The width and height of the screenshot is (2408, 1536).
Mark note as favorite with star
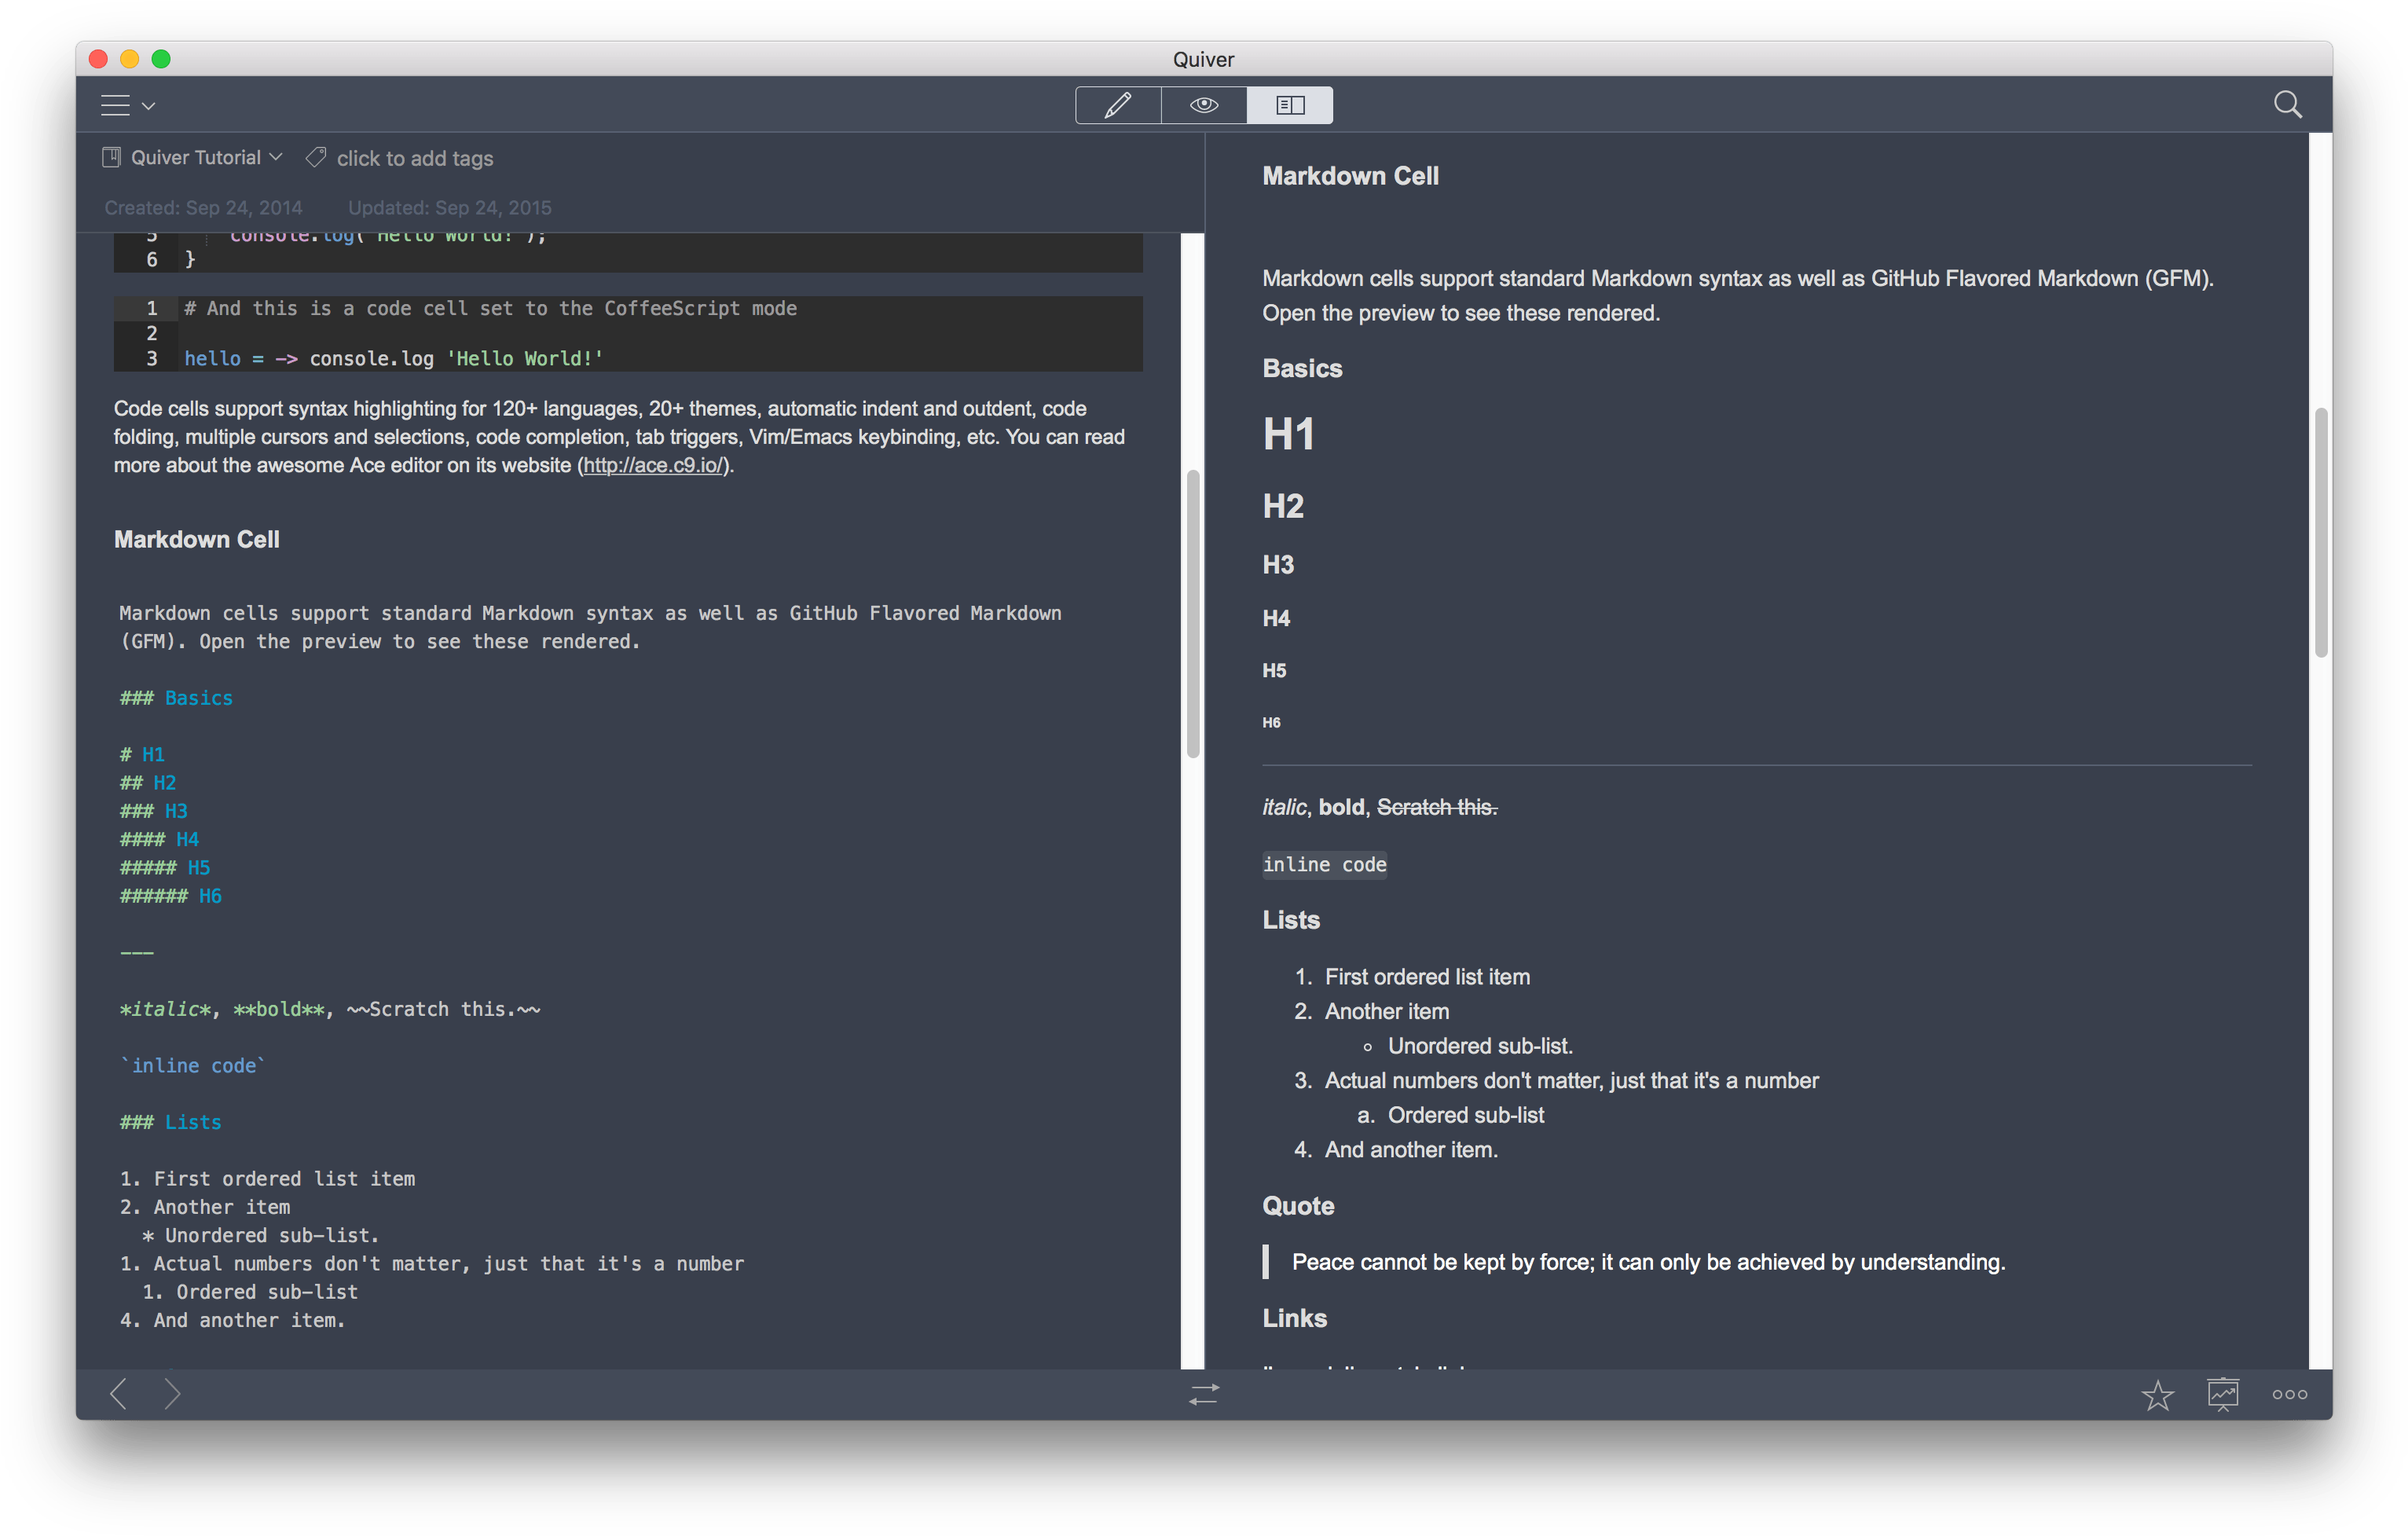click(x=2158, y=1394)
